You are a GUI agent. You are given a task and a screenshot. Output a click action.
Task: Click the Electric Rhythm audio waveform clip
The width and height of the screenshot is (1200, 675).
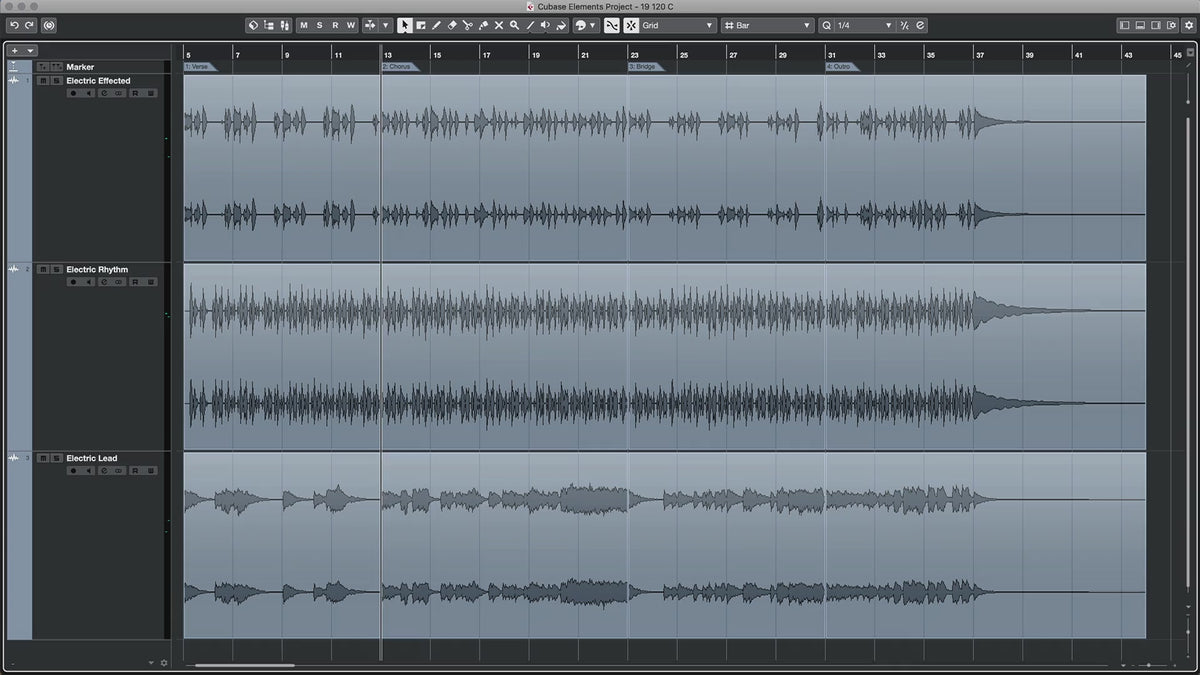660,356
